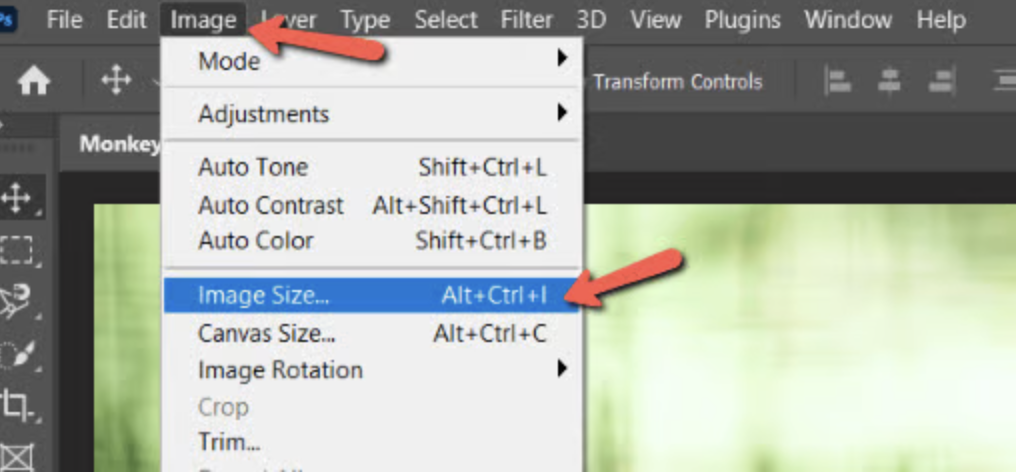The height and width of the screenshot is (472, 1016).
Task: Select the Move tool in the toolbox
Action: (17, 197)
